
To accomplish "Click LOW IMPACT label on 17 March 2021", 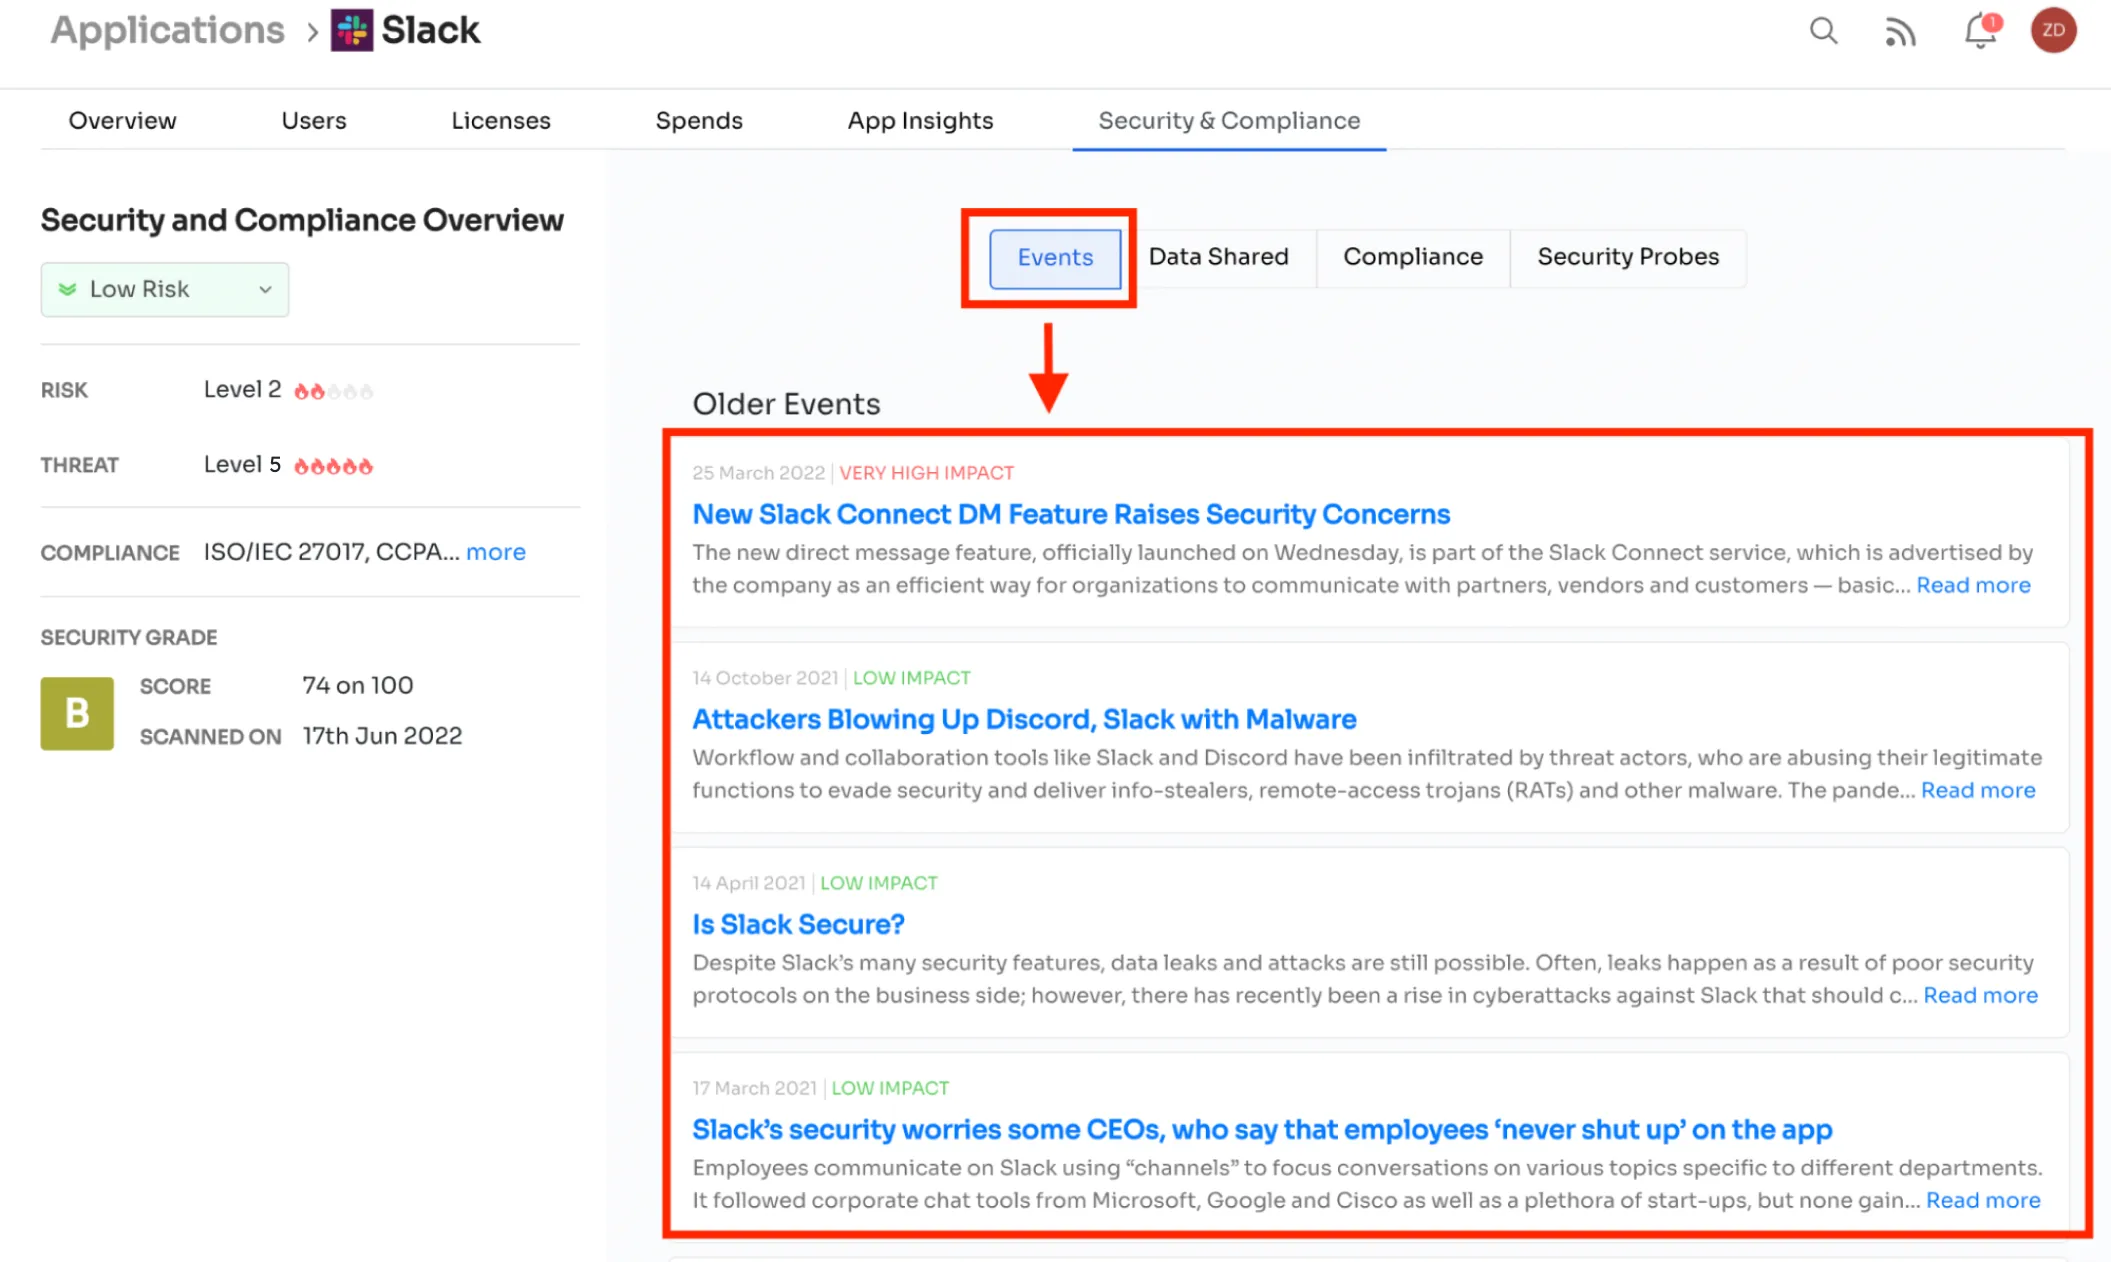I will point(890,1088).
